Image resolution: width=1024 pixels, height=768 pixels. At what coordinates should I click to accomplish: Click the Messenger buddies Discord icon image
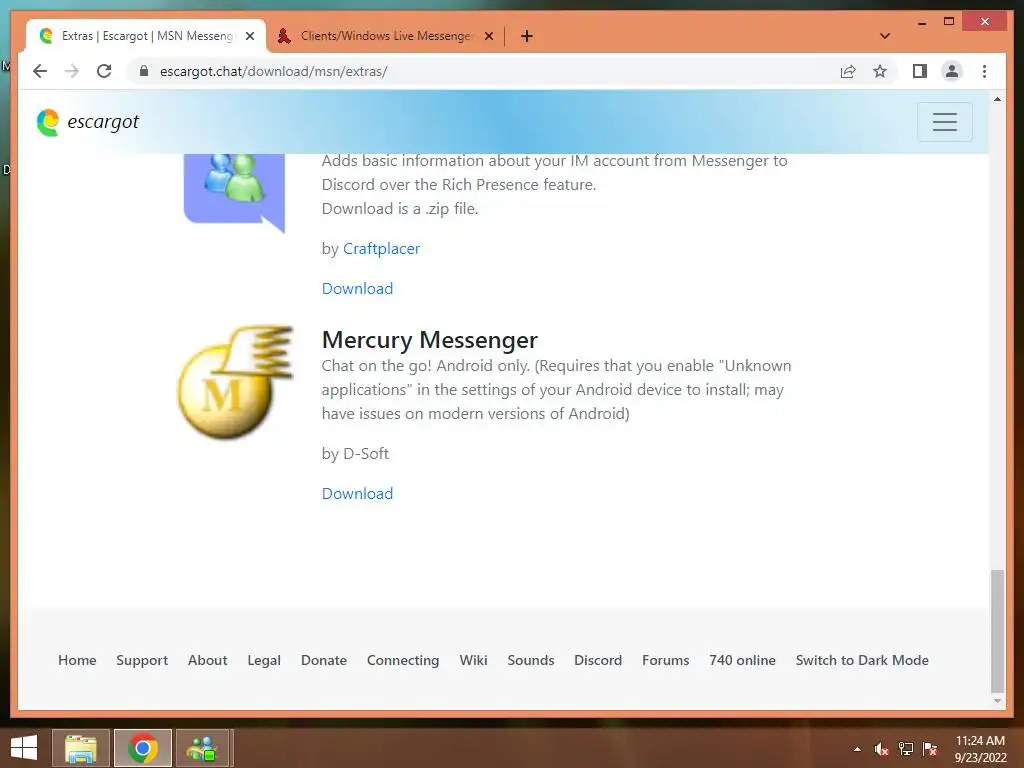click(x=234, y=193)
